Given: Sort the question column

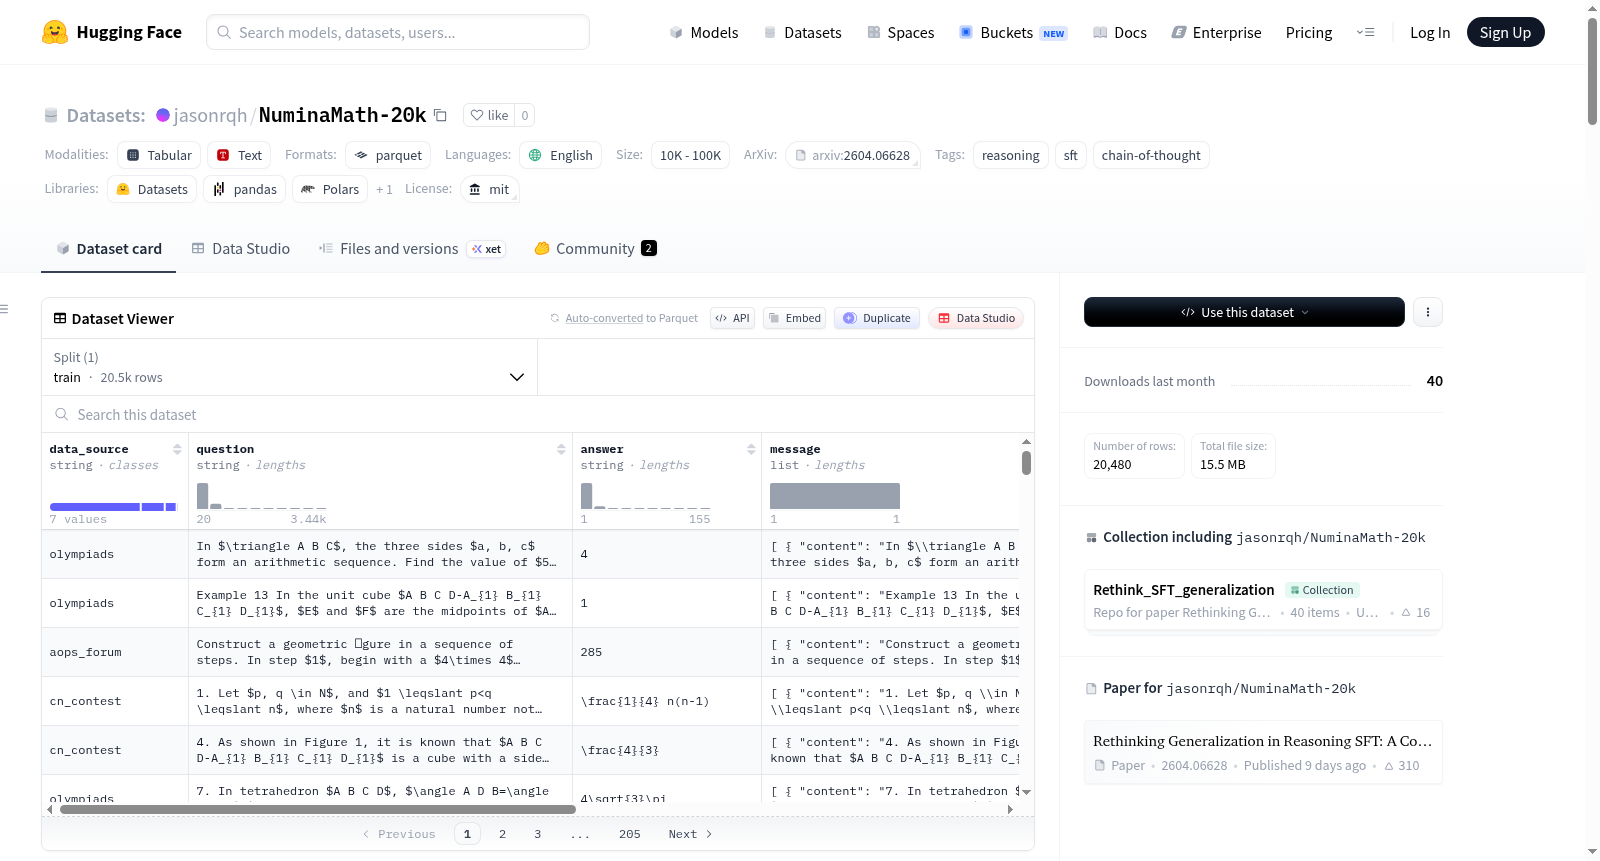Looking at the screenshot, I should 561,449.
